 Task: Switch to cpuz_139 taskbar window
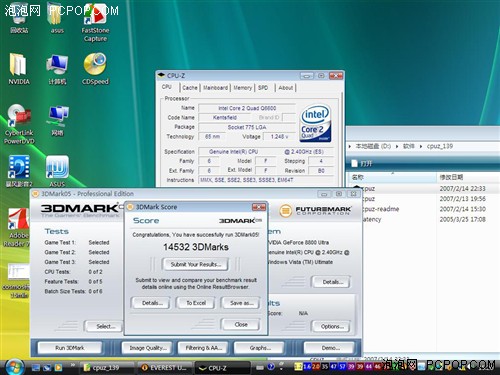pyautogui.click(x=107, y=368)
